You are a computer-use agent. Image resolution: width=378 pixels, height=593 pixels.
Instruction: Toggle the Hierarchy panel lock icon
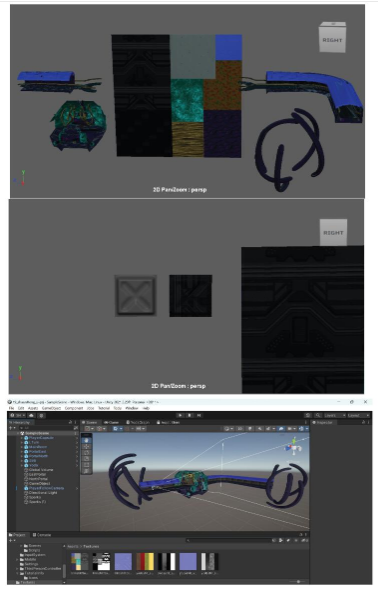pos(70,422)
